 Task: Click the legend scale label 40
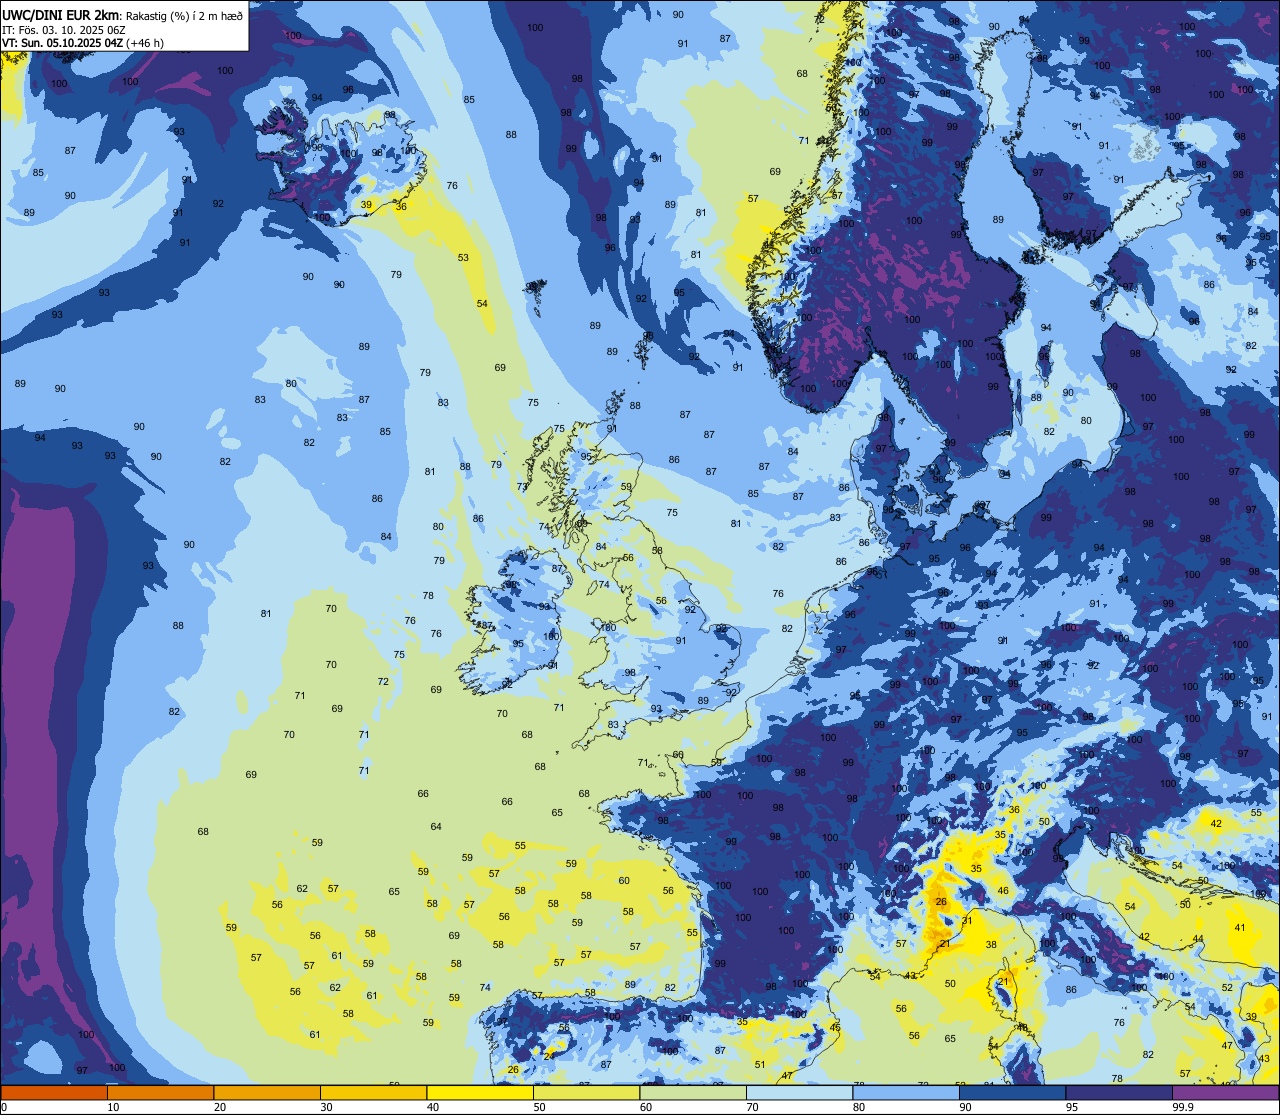click(433, 1107)
